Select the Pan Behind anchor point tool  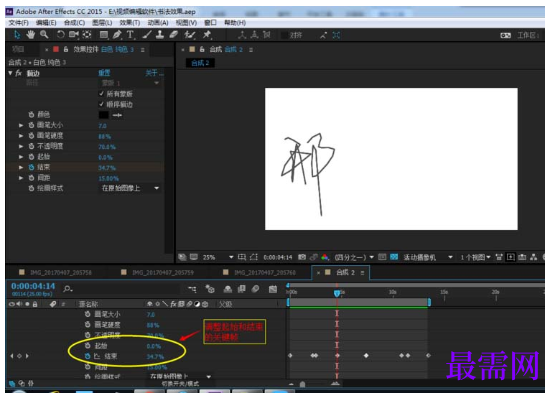coord(87,35)
